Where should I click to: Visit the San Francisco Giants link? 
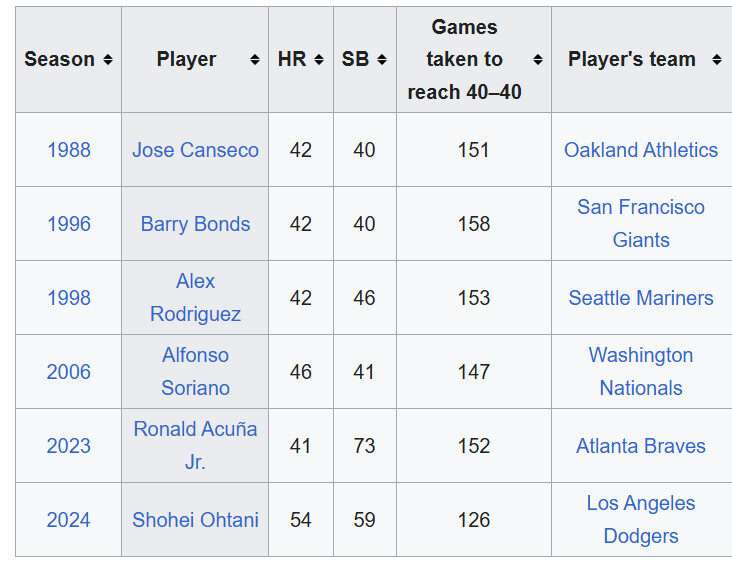click(640, 224)
